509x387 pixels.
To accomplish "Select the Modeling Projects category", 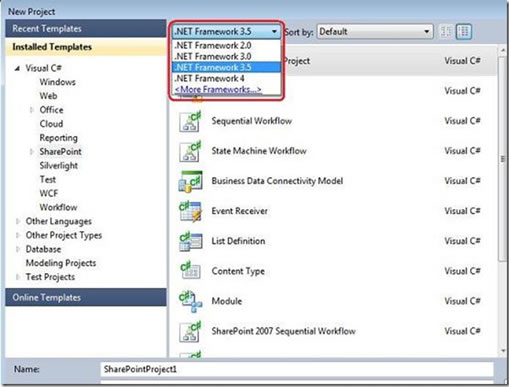I will click(61, 263).
